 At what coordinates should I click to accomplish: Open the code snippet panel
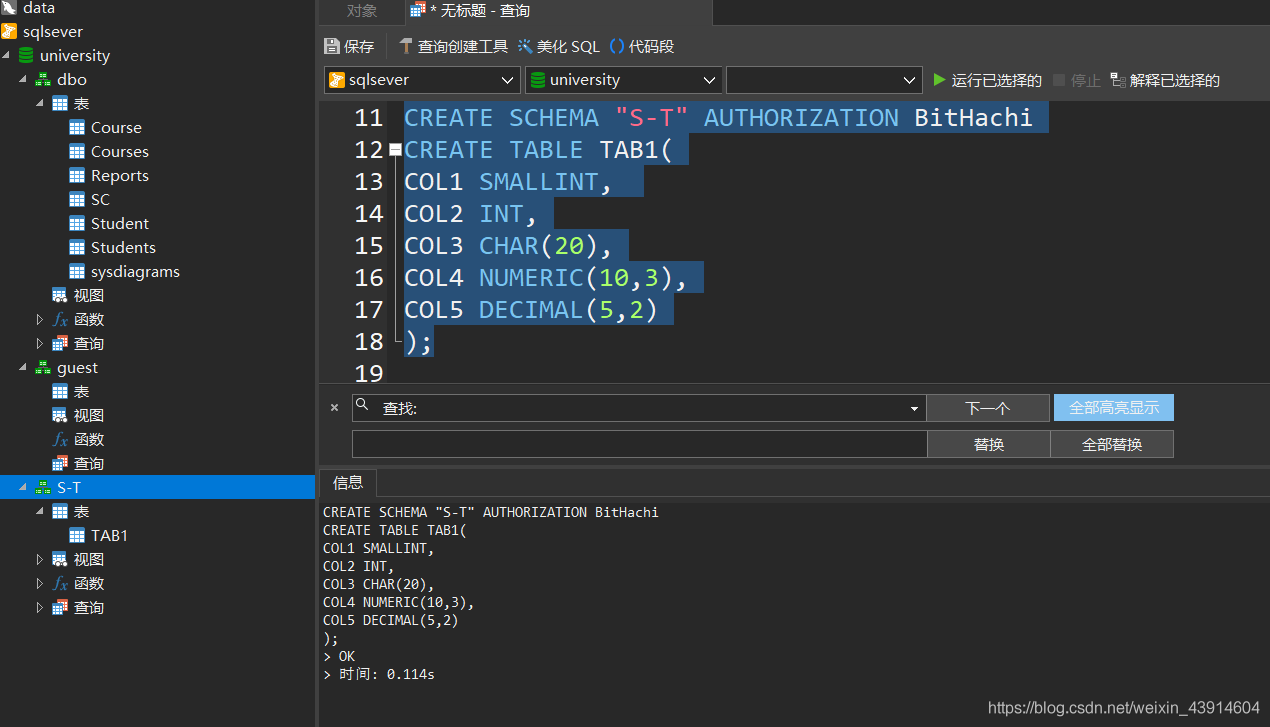(641, 46)
